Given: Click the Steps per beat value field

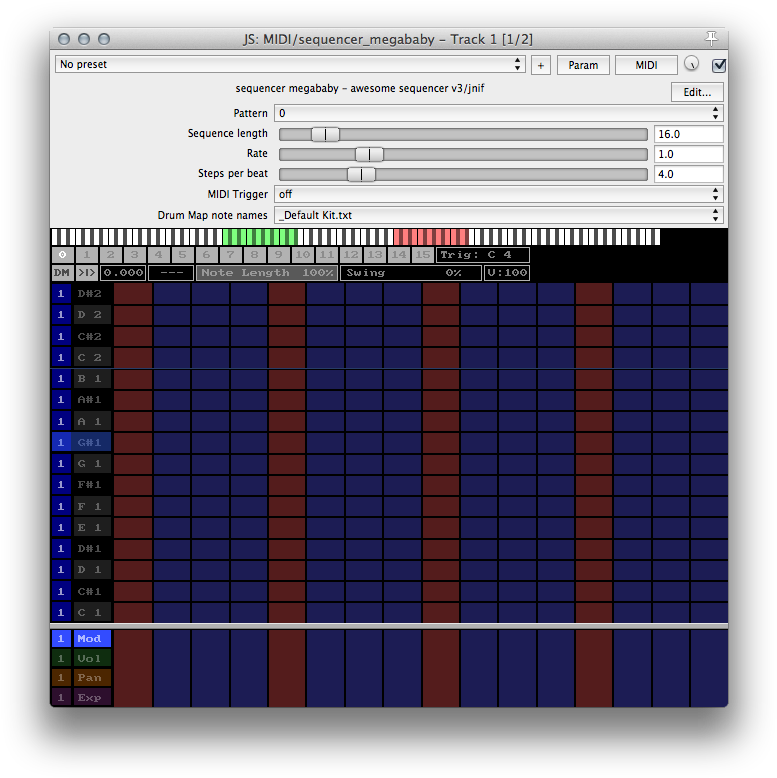Looking at the screenshot, I should point(688,174).
